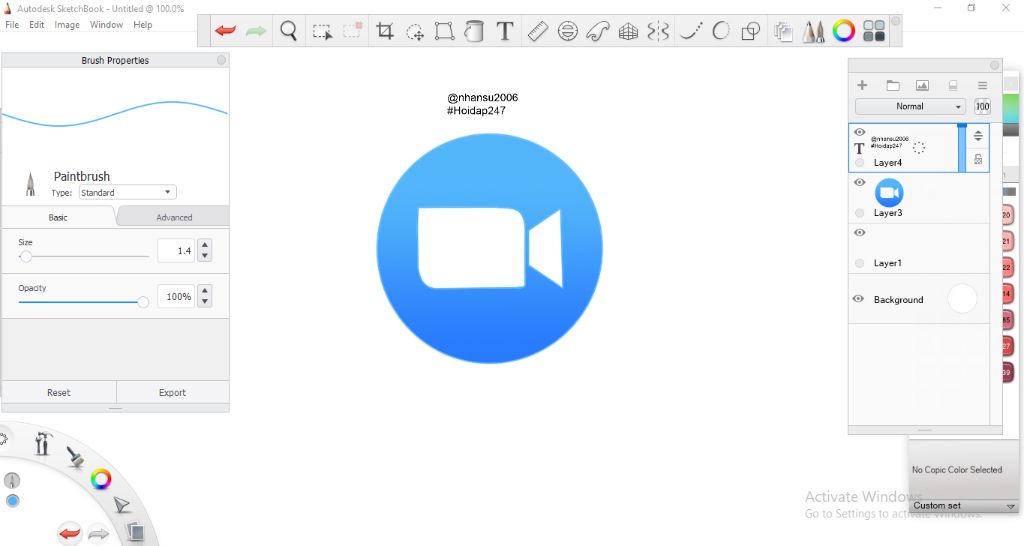Open the Window menu
The height and width of the screenshot is (546, 1024).
tap(106, 25)
